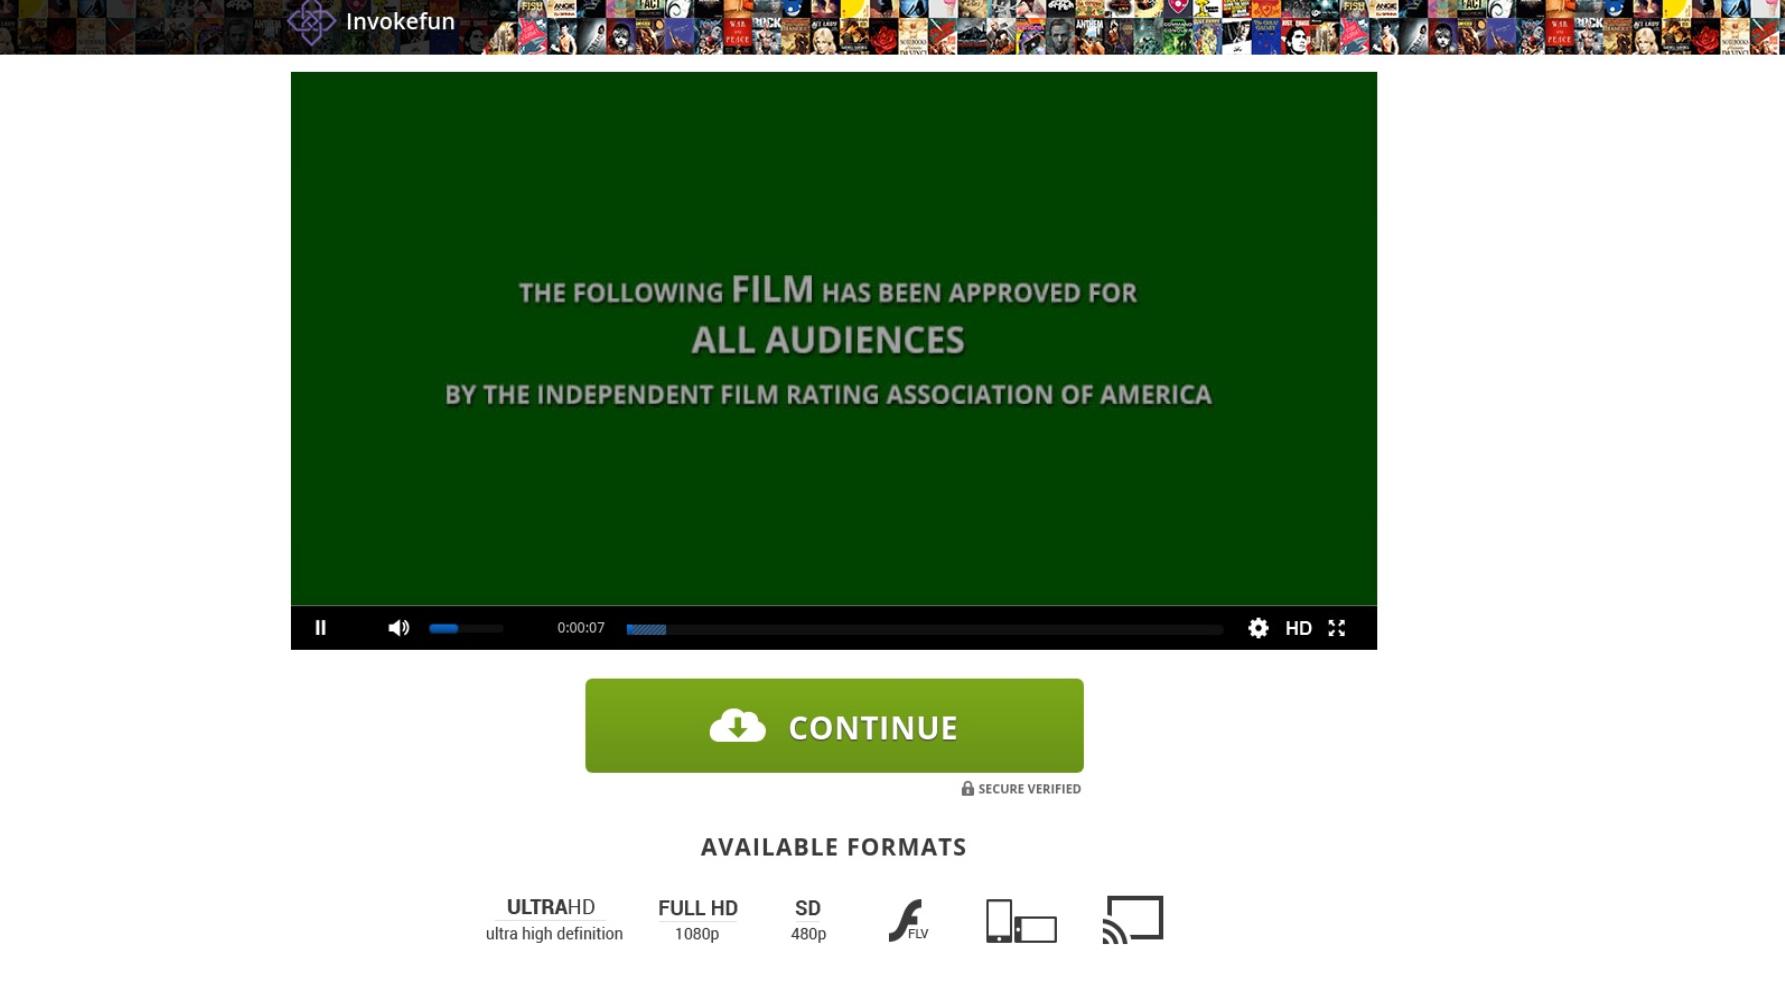Select the screen cast icon
Image resolution: width=1785 pixels, height=993 pixels.
coord(1133,920)
